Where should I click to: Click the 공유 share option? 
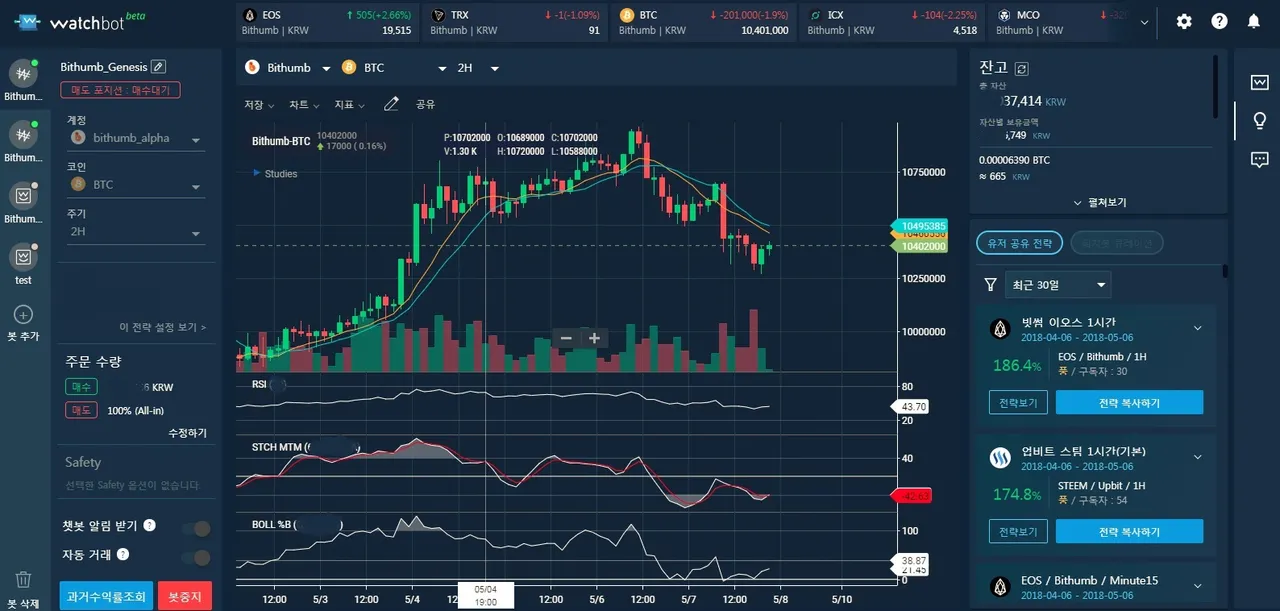[x=425, y=104]
